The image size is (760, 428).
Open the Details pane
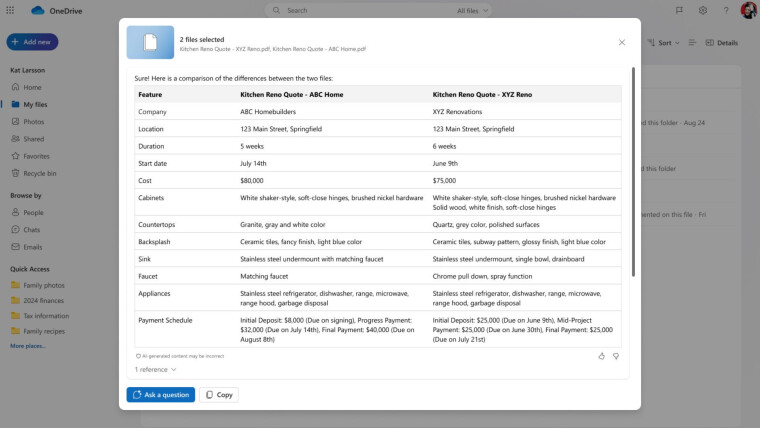pyautogui.click(x=722, y=43)
